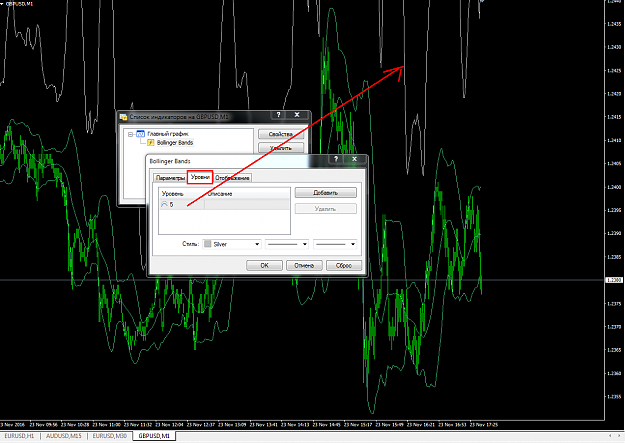Switch to the AUDUSD,M15 chart tab
This screenshot has width=625, height=443.
click(x=64, y=436)
